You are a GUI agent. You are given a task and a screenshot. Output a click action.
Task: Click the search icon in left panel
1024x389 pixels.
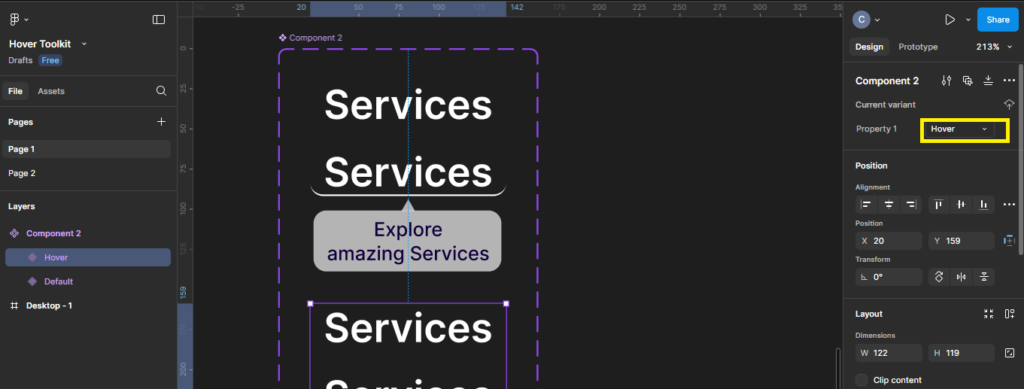tap(161, 91)
